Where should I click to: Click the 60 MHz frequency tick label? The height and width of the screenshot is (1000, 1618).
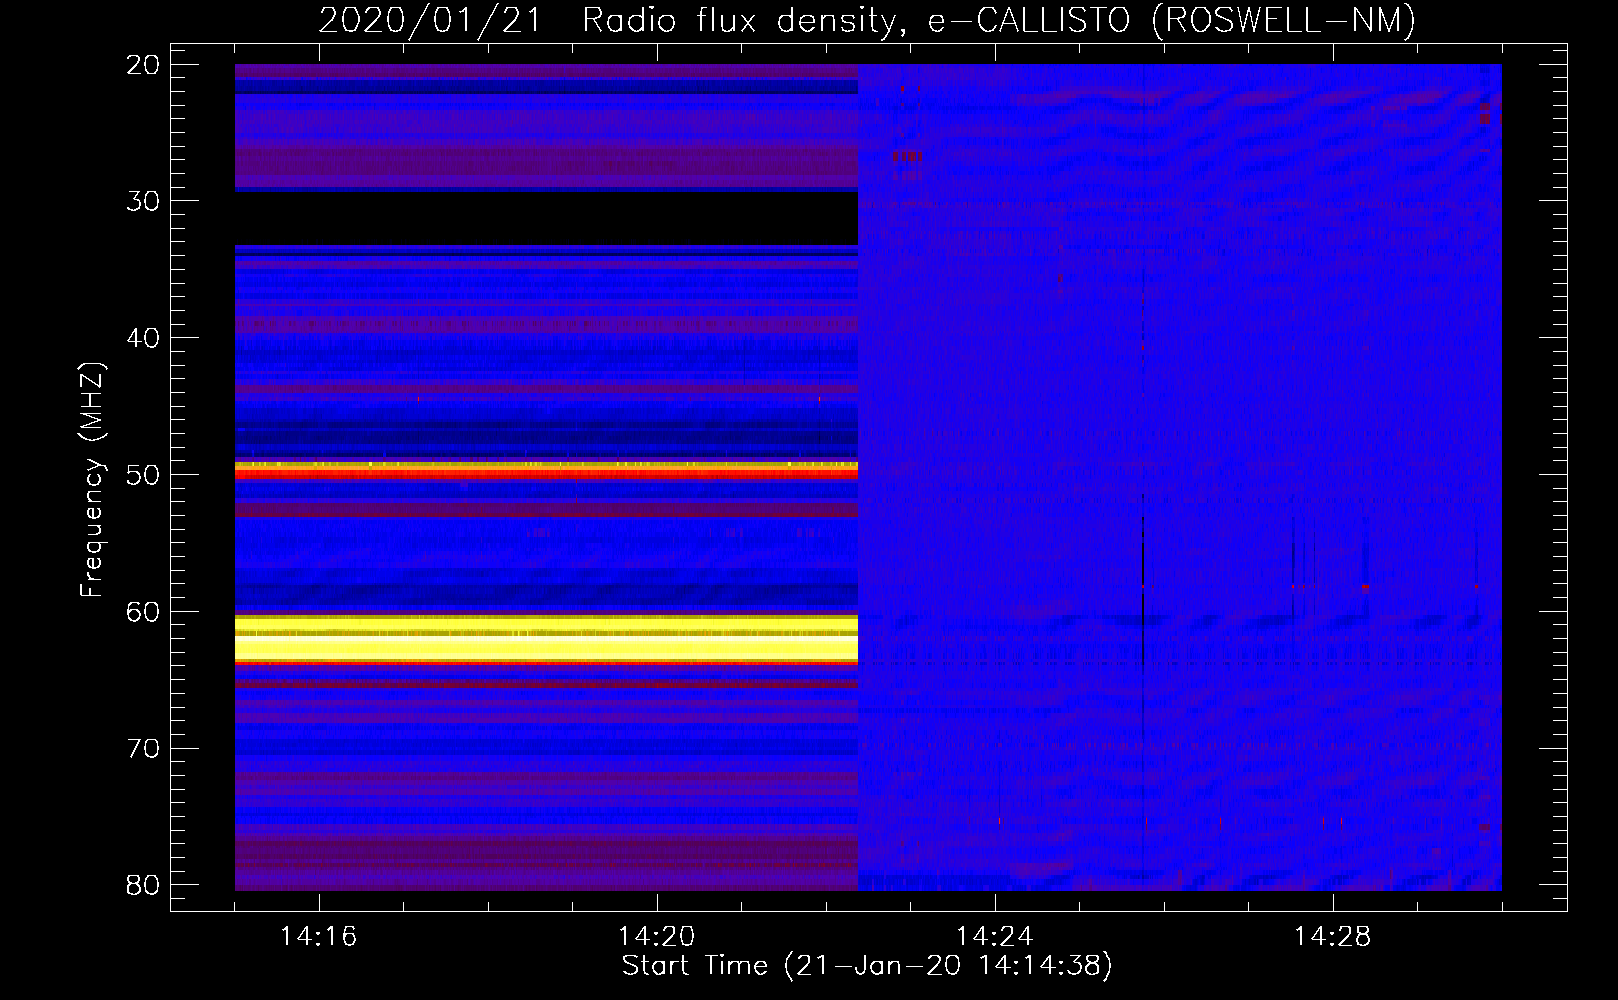144,612
